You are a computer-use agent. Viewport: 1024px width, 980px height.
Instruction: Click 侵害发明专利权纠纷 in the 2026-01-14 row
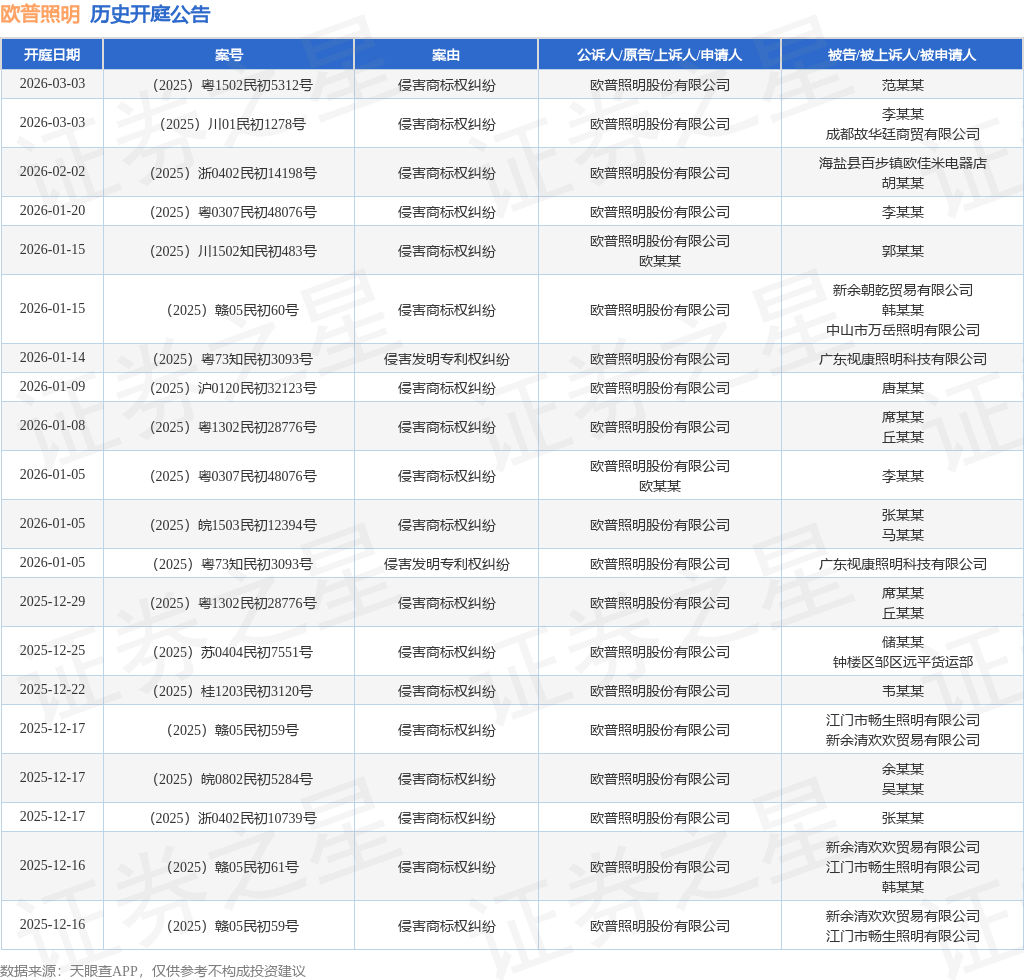pos(446,359)
